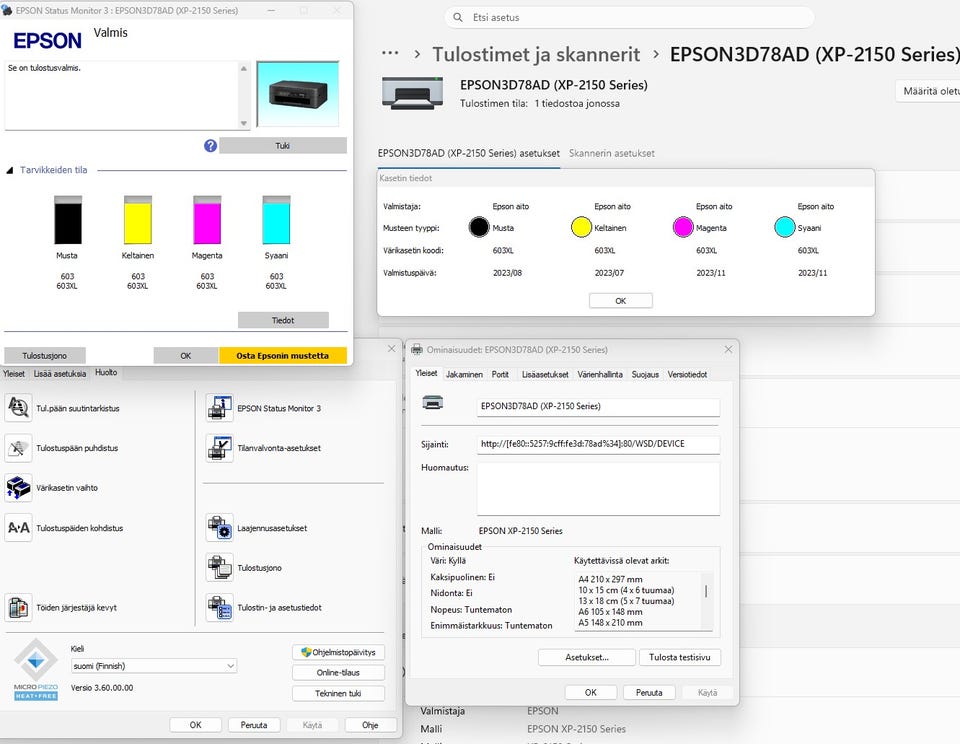Viewport: 960px width, 744px height.
Task: Click Ohjelmistopäivitys button
Action: (x=339, y=652)
